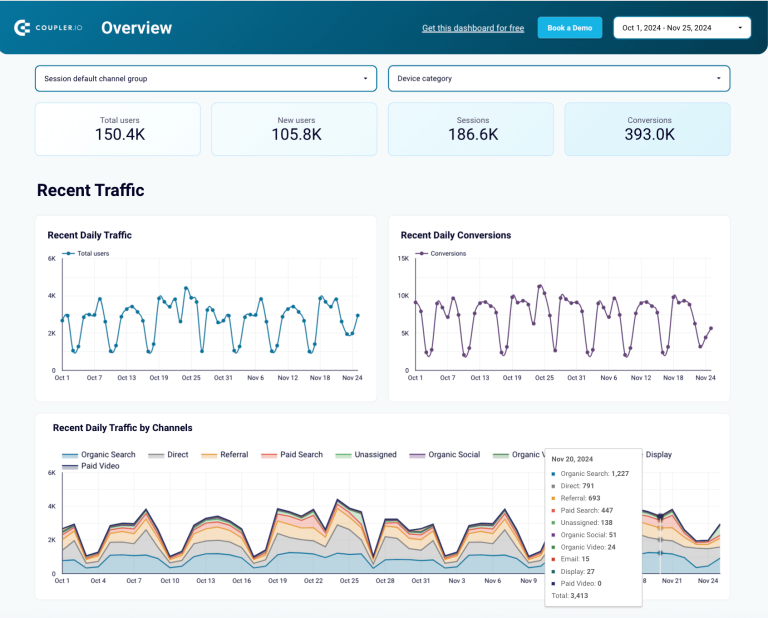Select the Total users scorecard
The width and height of the screenshot is (768, 618).
(x=119, y=129)
